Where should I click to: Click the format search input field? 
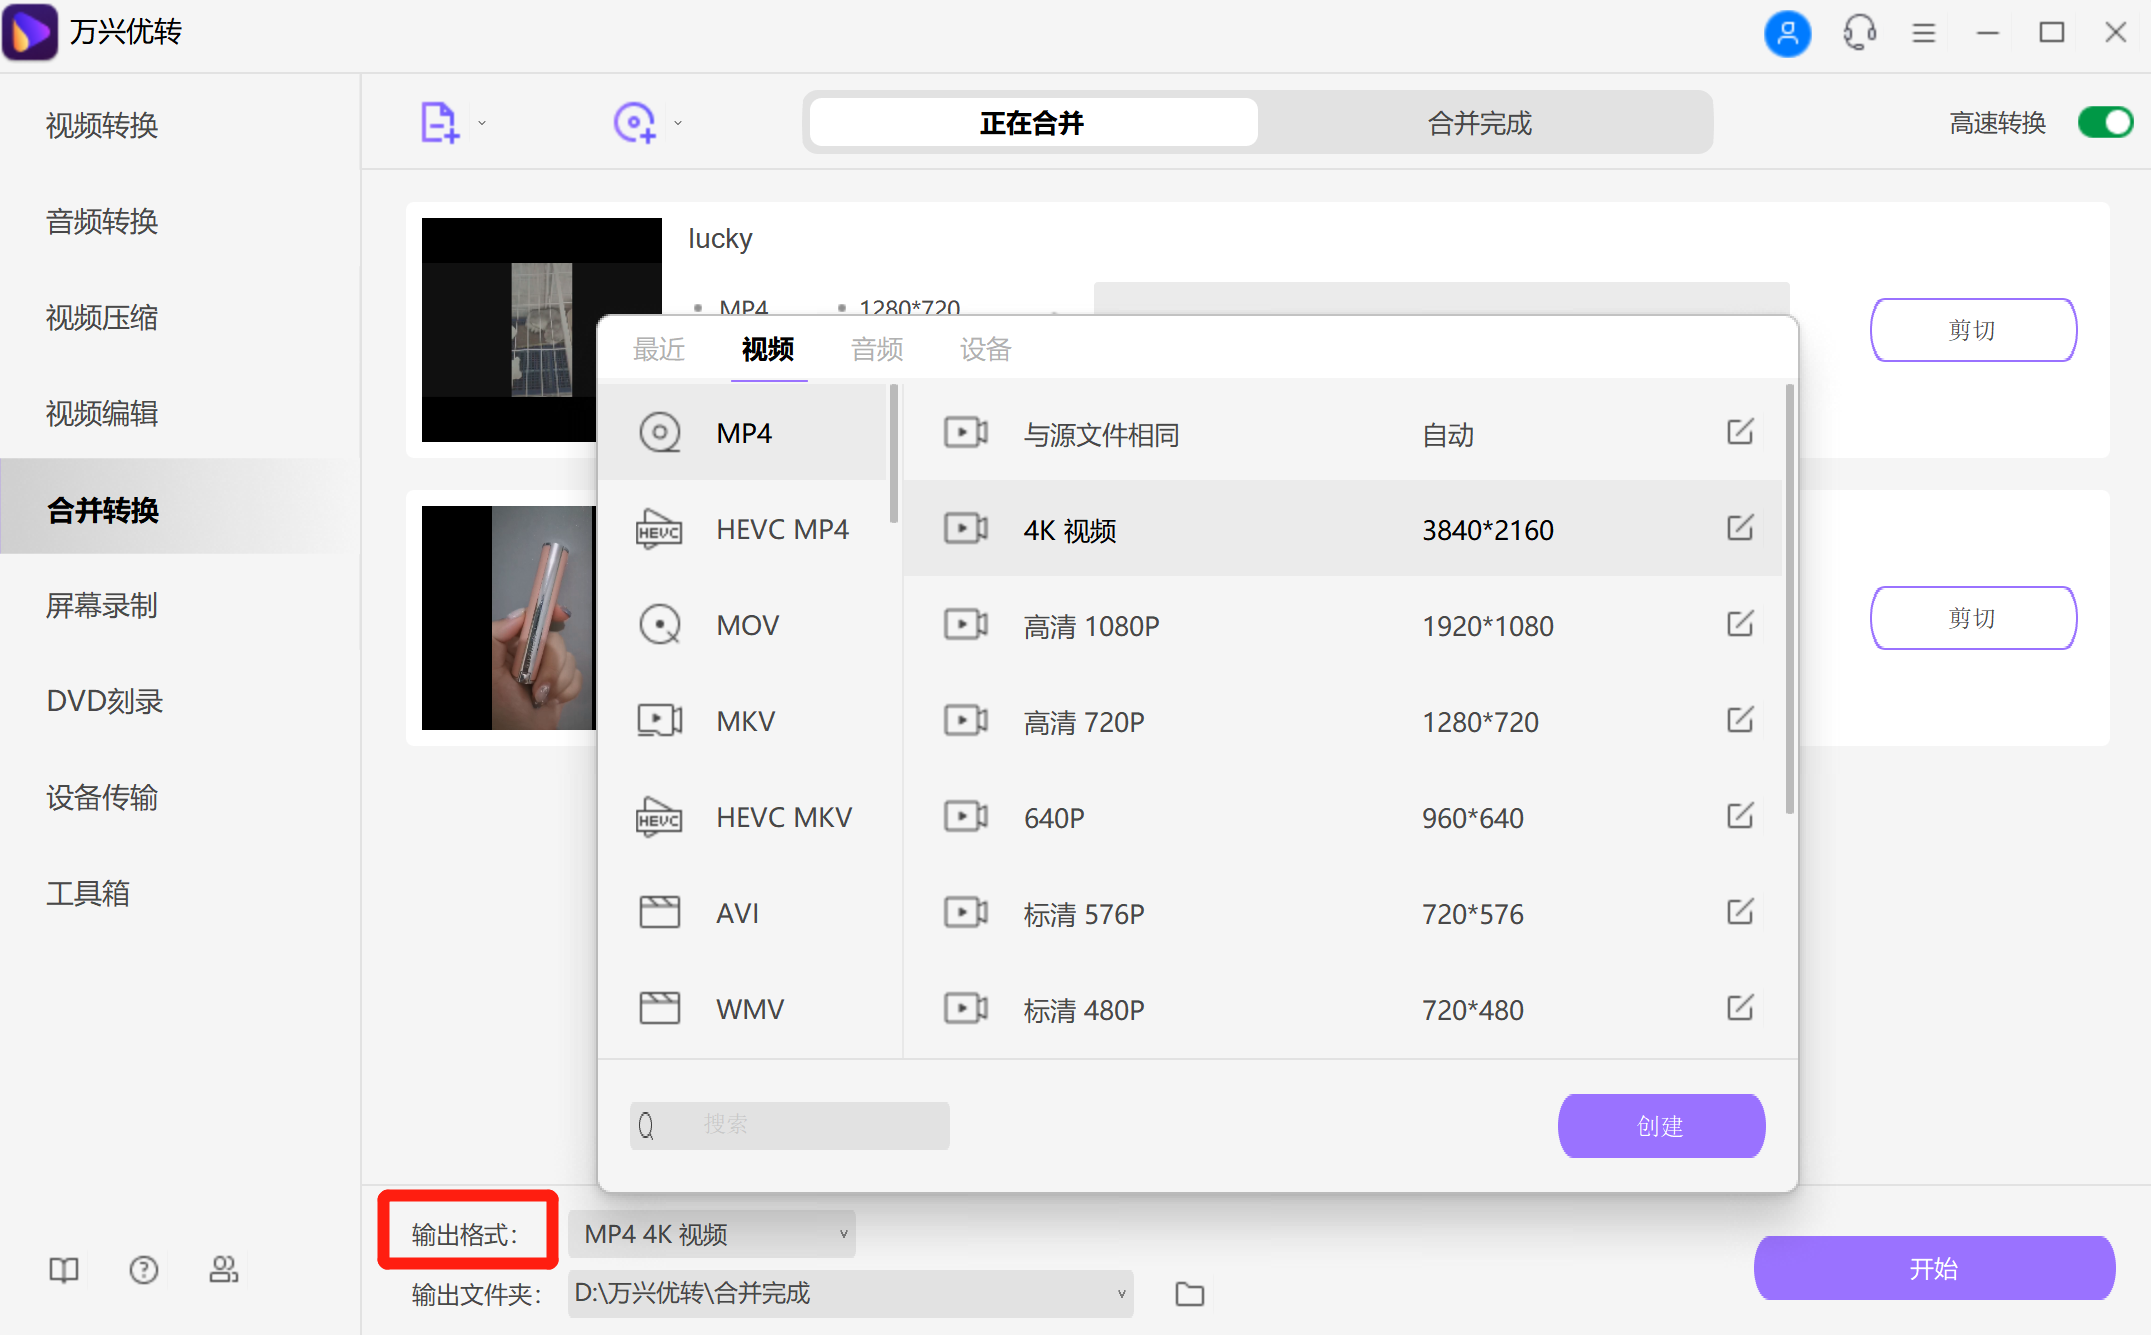coord(790,1124)
